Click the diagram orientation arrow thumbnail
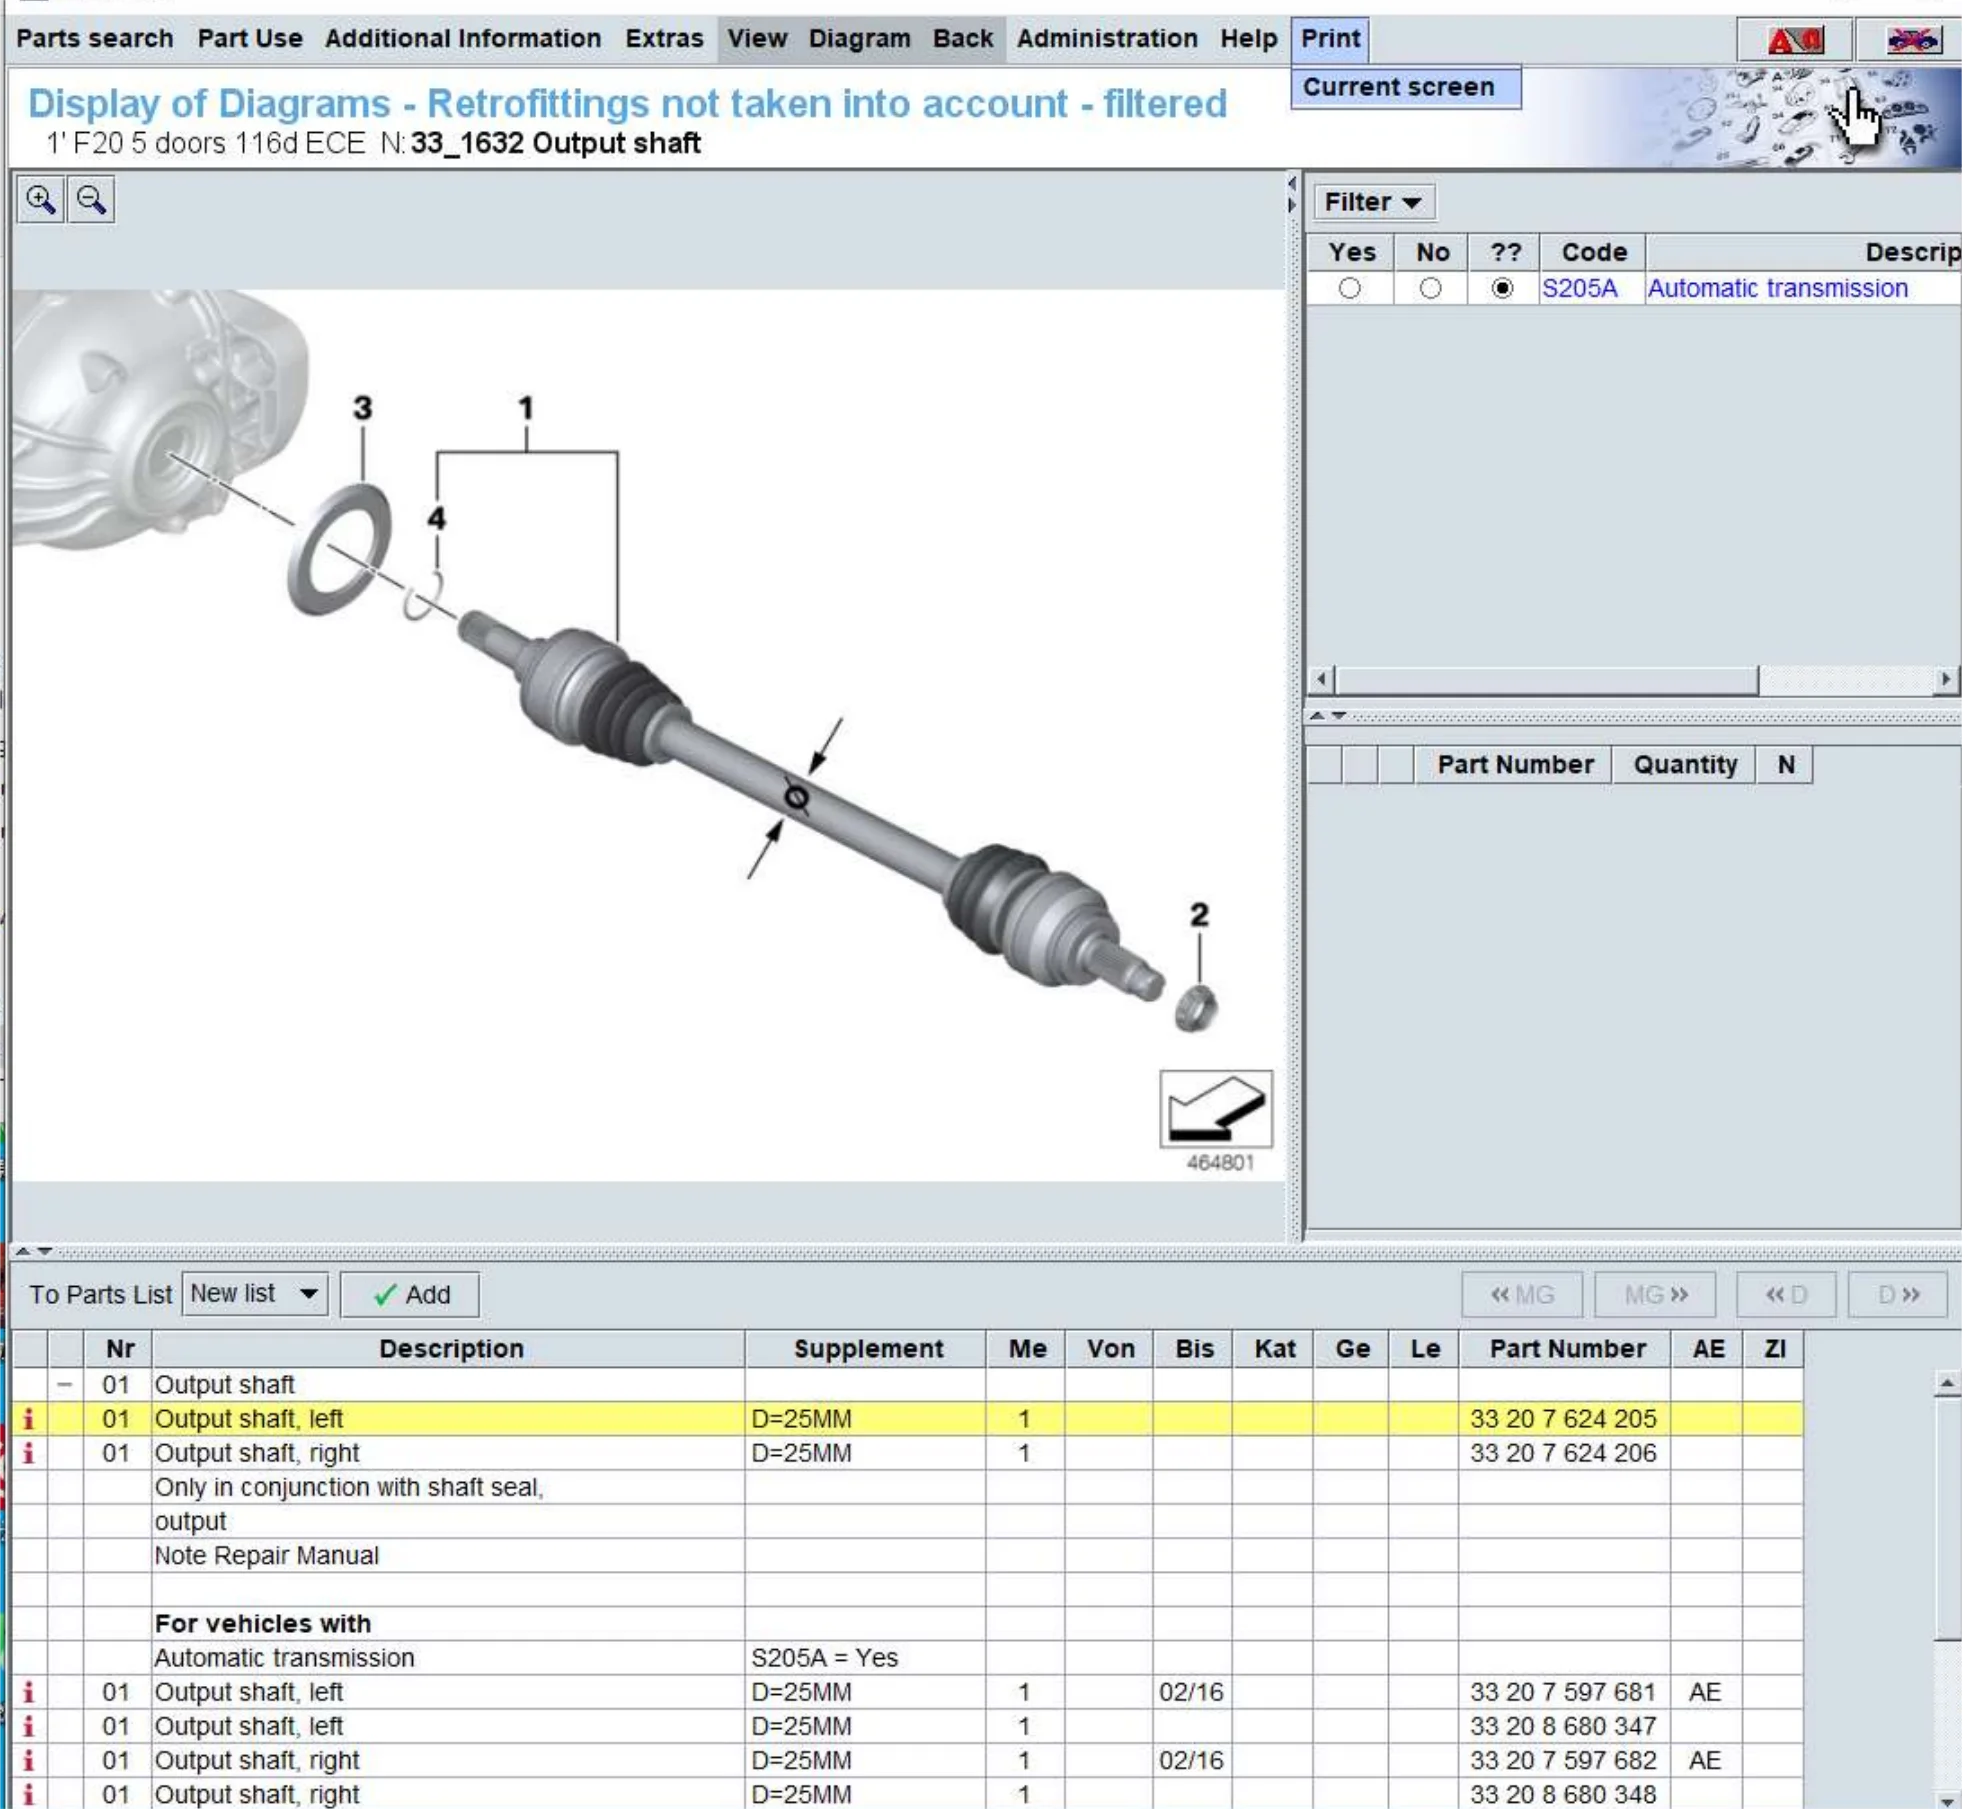 click(1216, 1108)
